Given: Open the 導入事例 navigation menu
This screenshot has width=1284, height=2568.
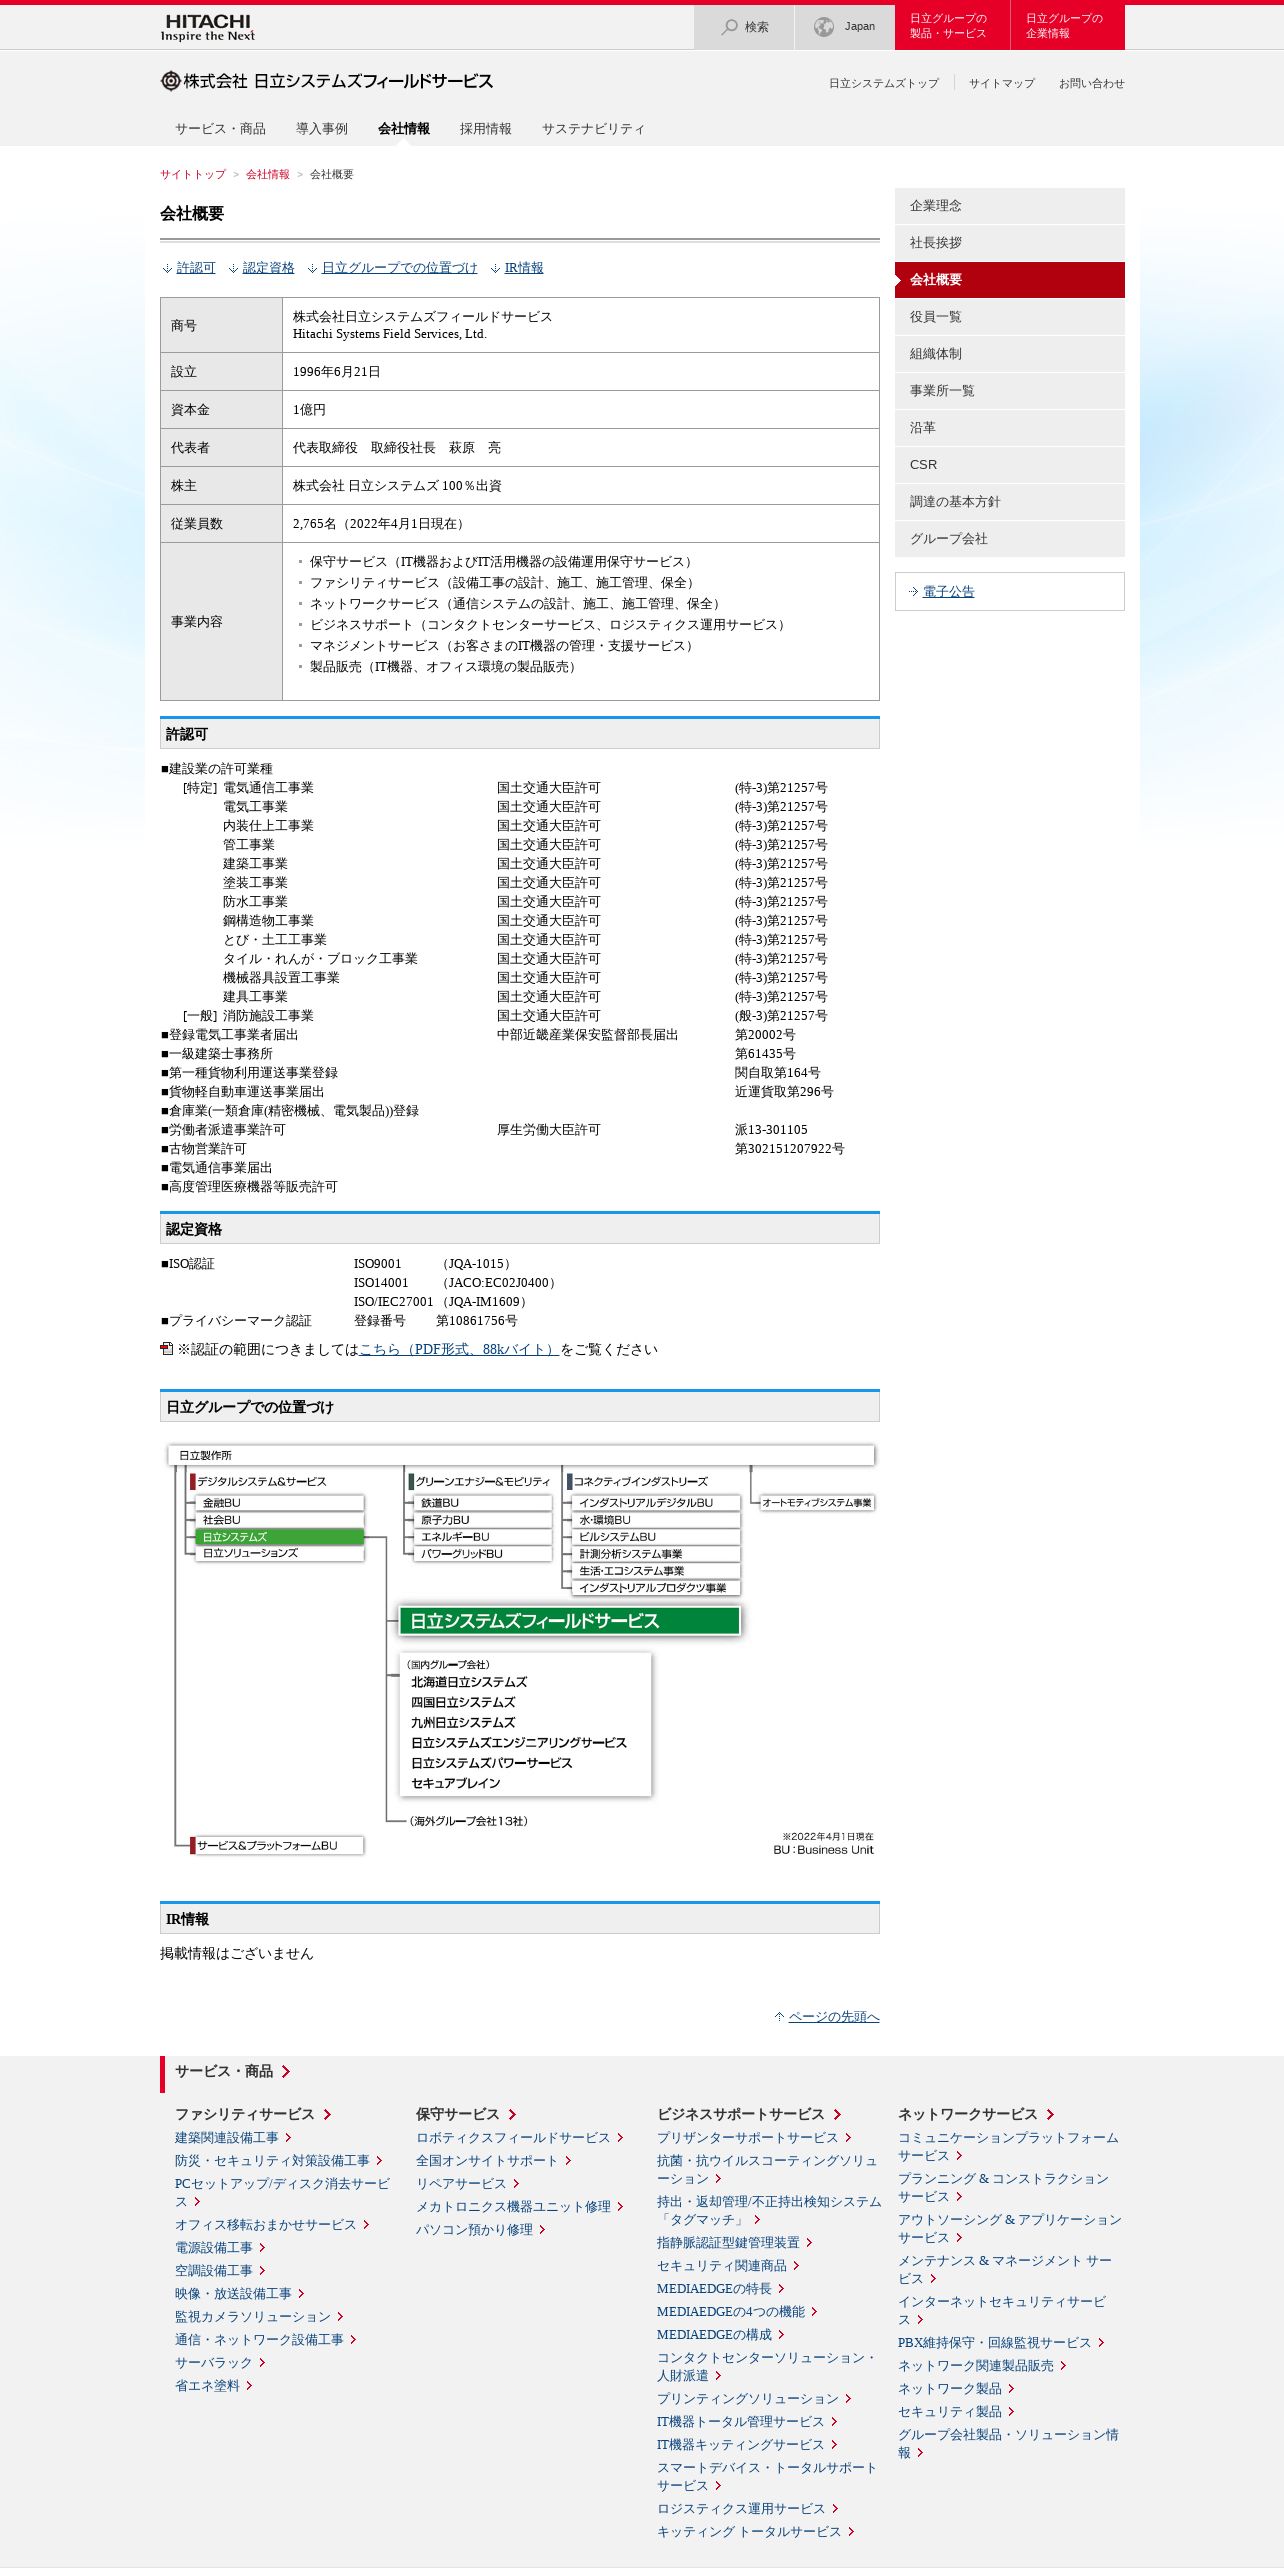Looking at the screenshot, I should pos(322,129).
